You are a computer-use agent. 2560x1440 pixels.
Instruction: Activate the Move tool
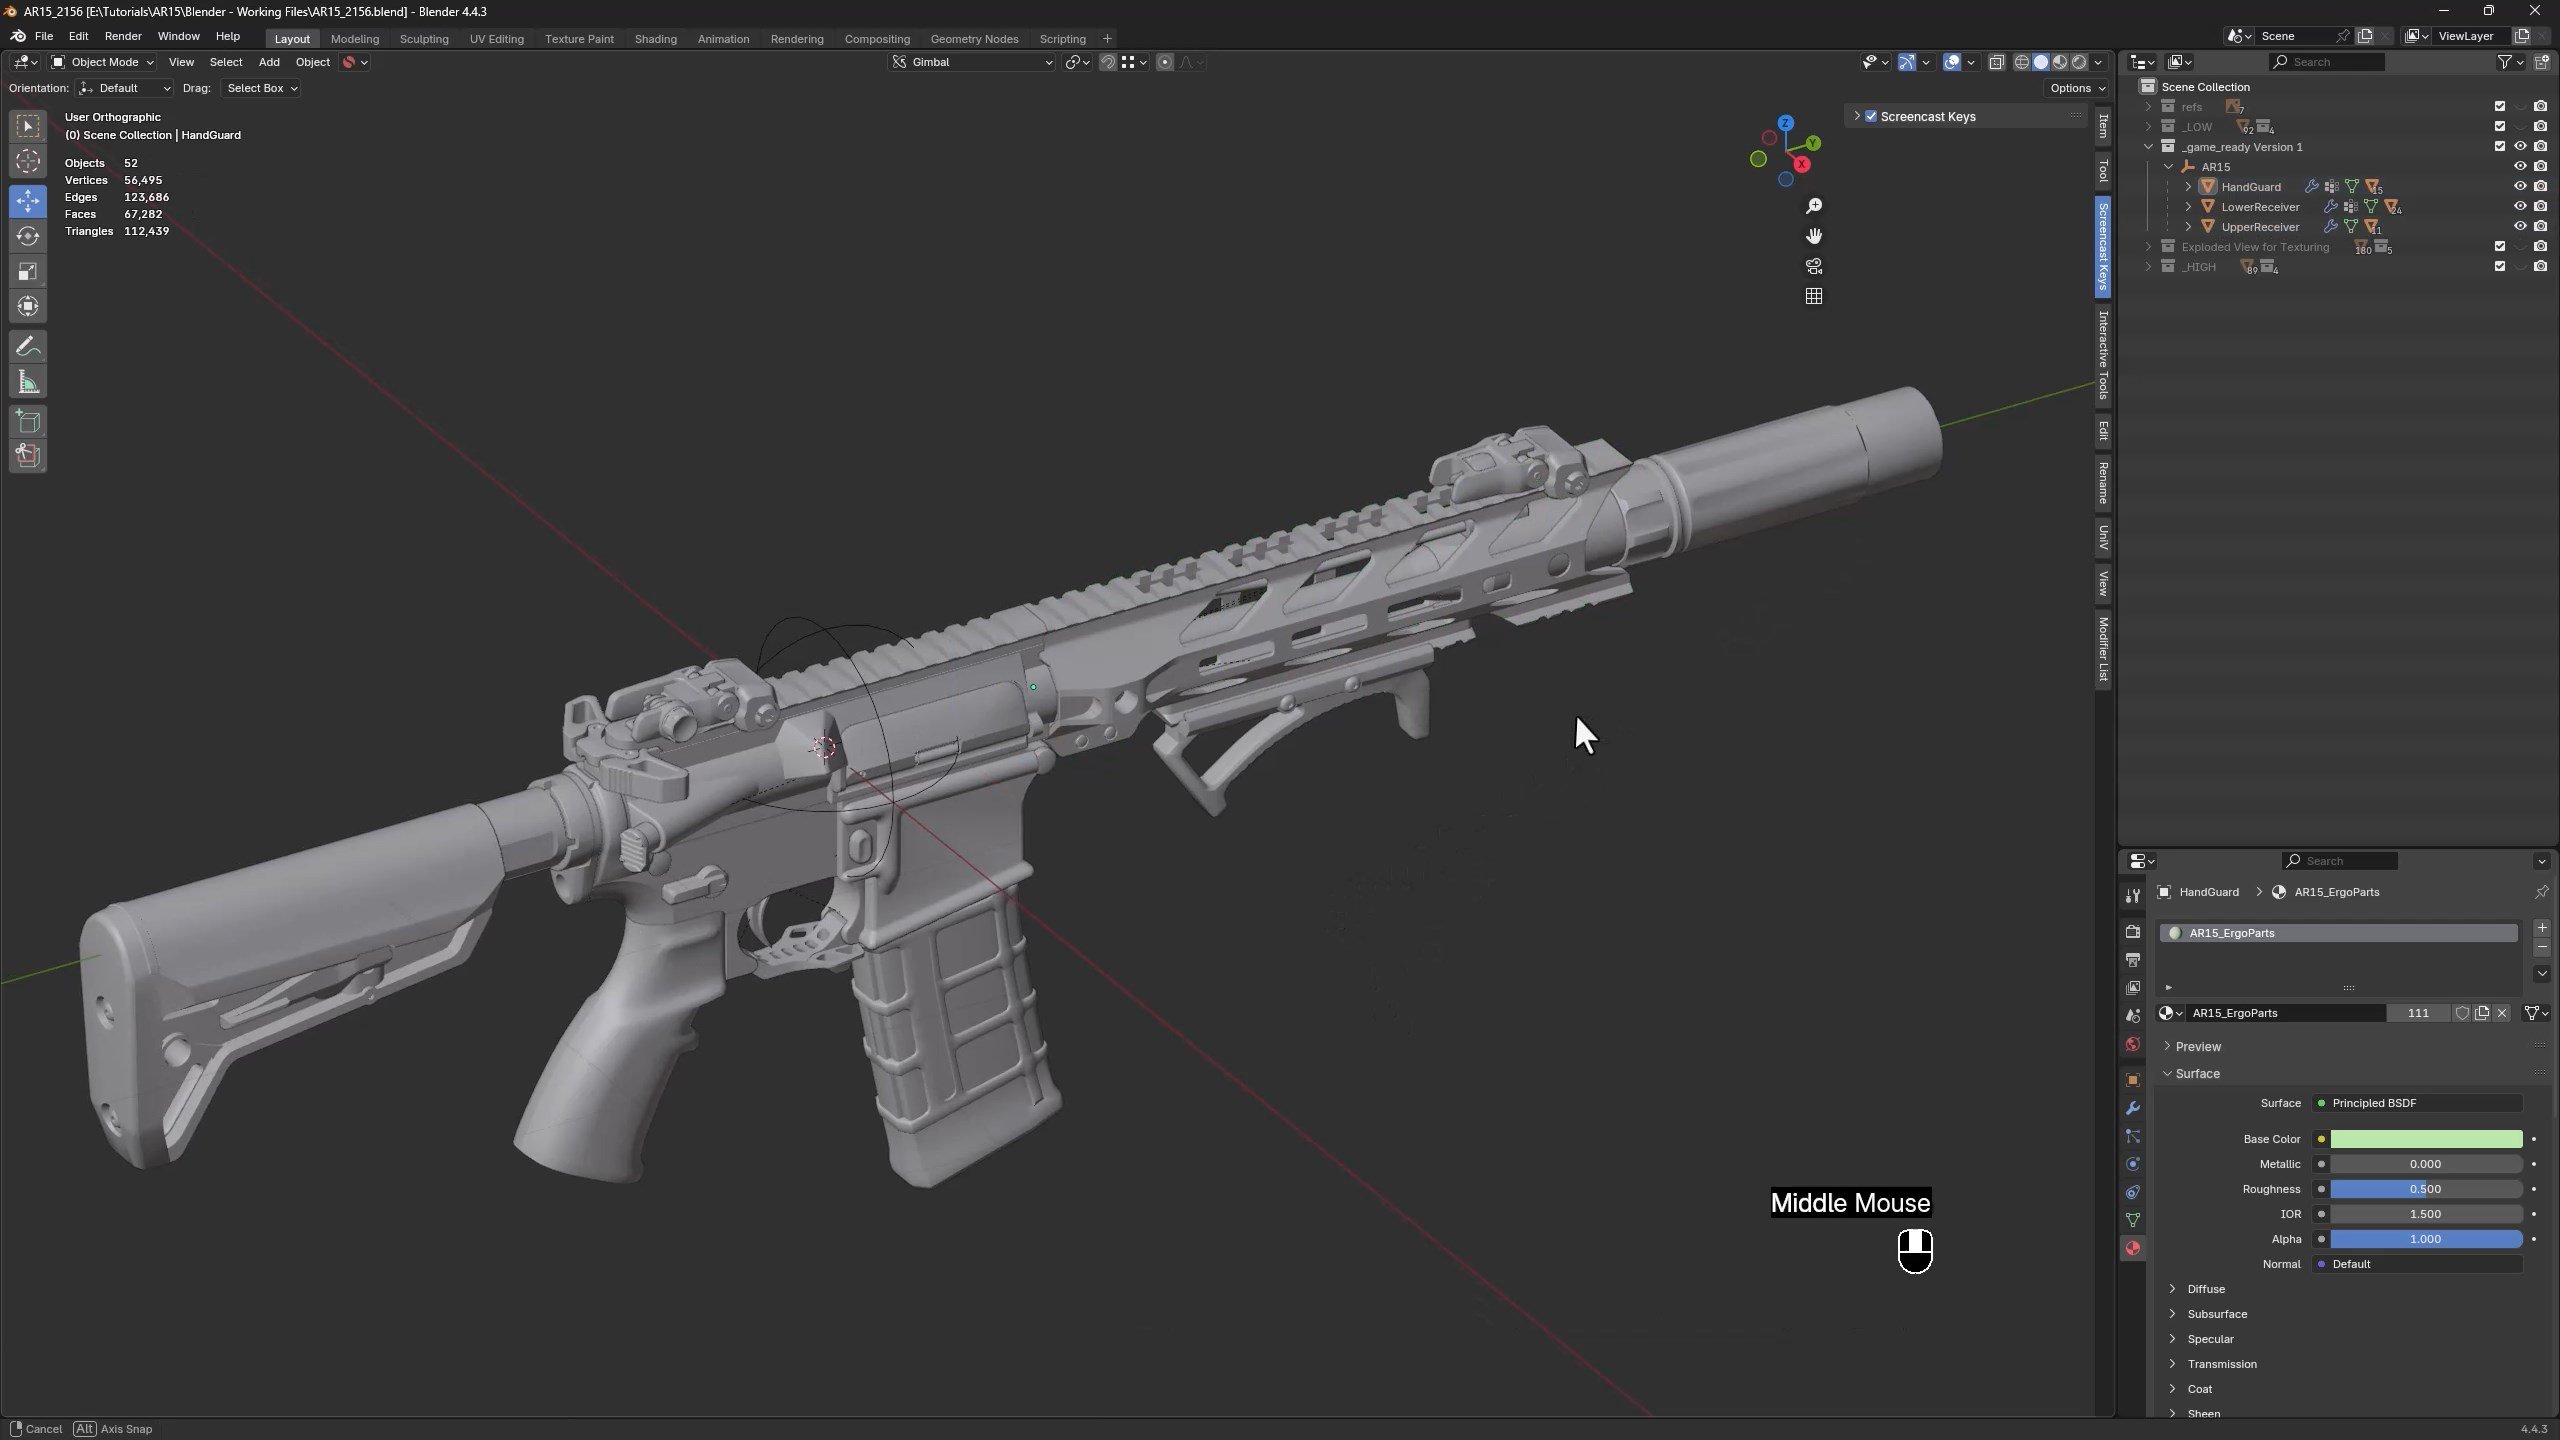pyautogui.click(x=28, y=201)
